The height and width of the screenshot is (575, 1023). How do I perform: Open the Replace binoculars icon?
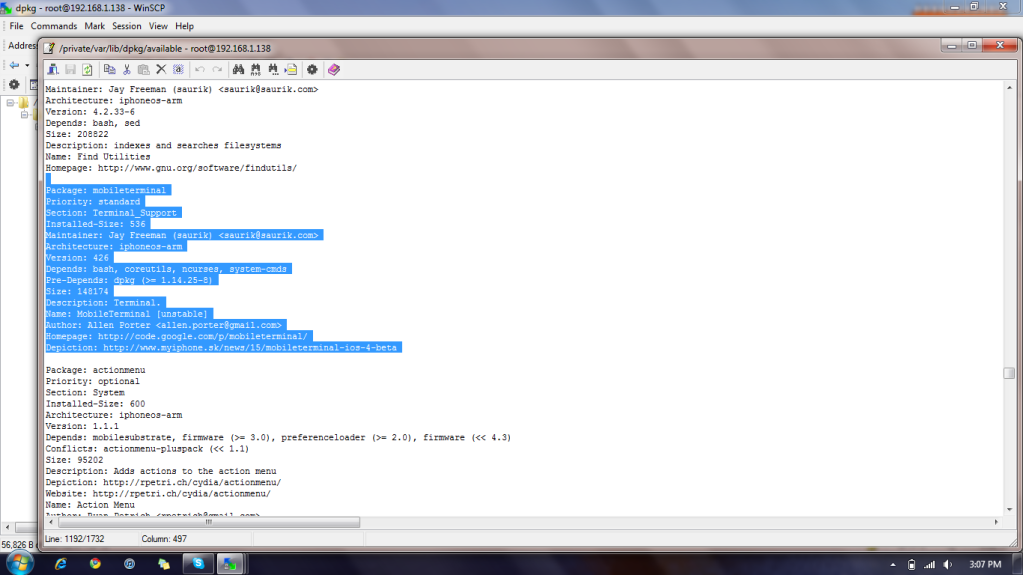coord(256,69)
